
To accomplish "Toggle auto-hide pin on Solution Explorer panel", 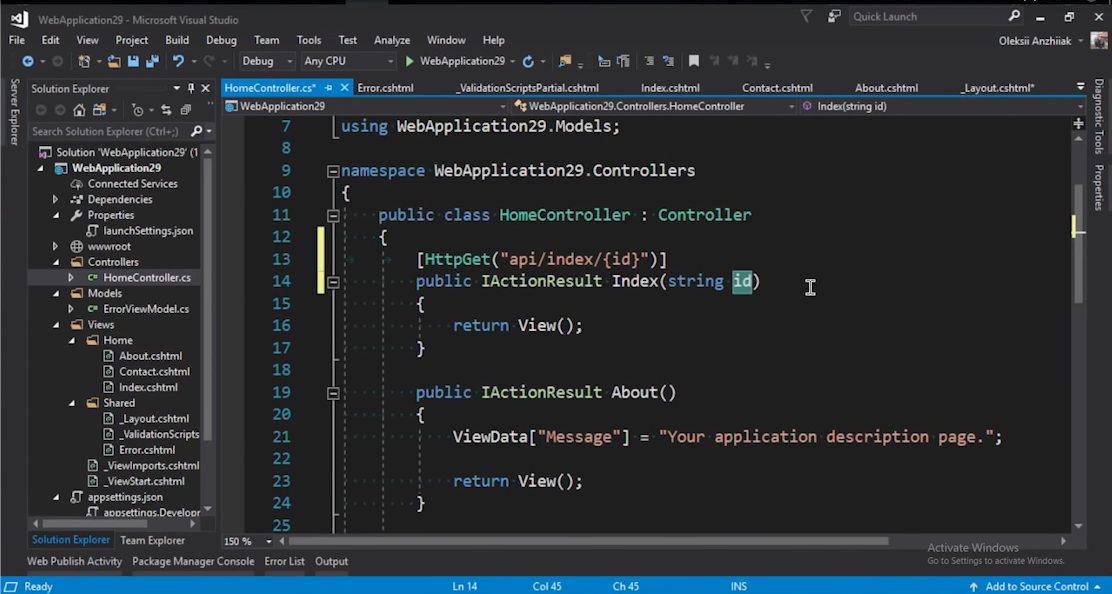I will 191,89.
